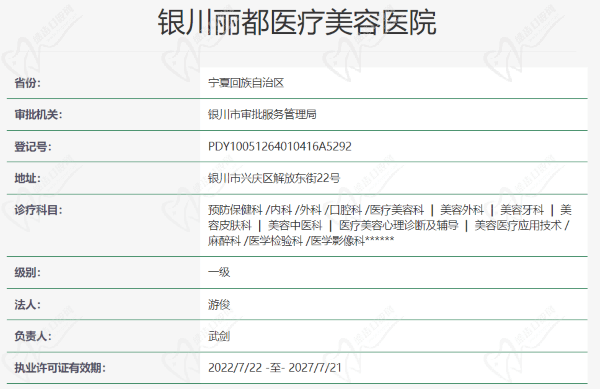Screen dimensions: 600x389
Task: Click 美容牙科 in department list
Action: 522,210
